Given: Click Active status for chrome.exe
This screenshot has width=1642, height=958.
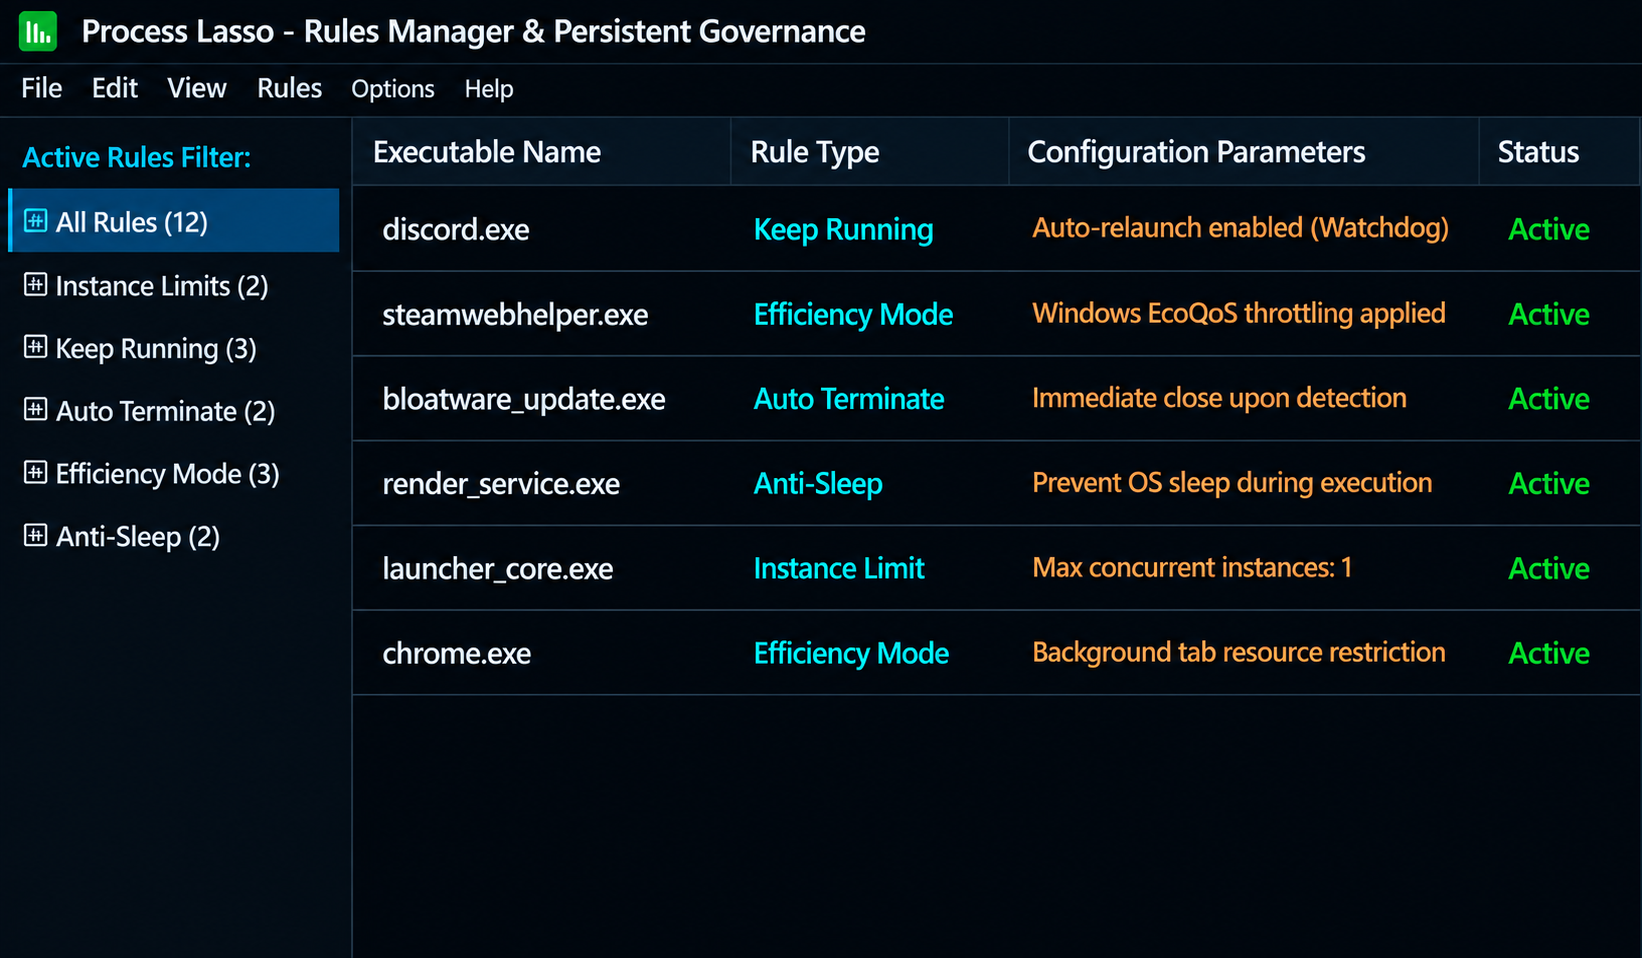Looking at the screenshot, I should [1549, 654].
